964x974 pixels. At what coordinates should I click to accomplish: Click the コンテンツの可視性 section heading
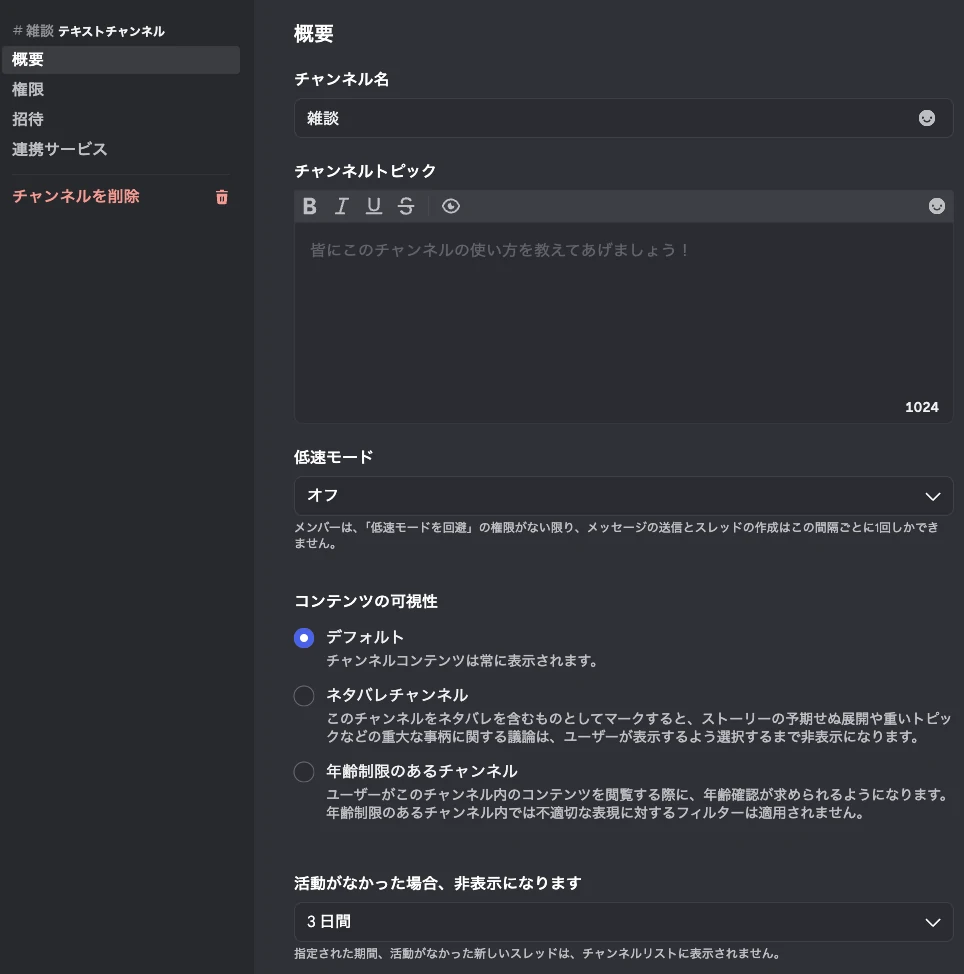366,601
